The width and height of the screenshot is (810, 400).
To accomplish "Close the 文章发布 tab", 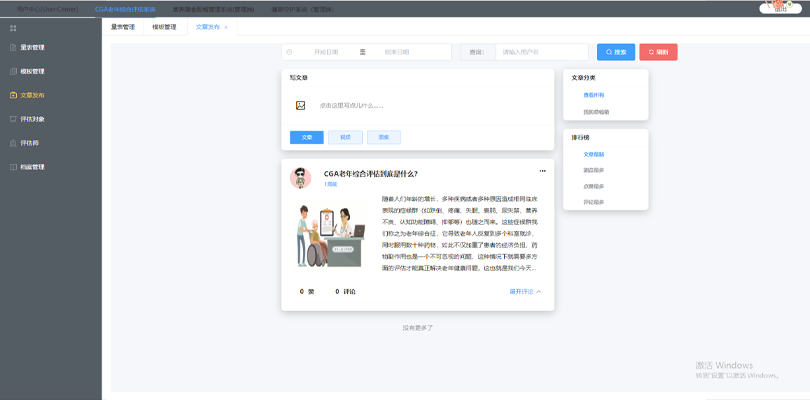I will tap(226, 27).
